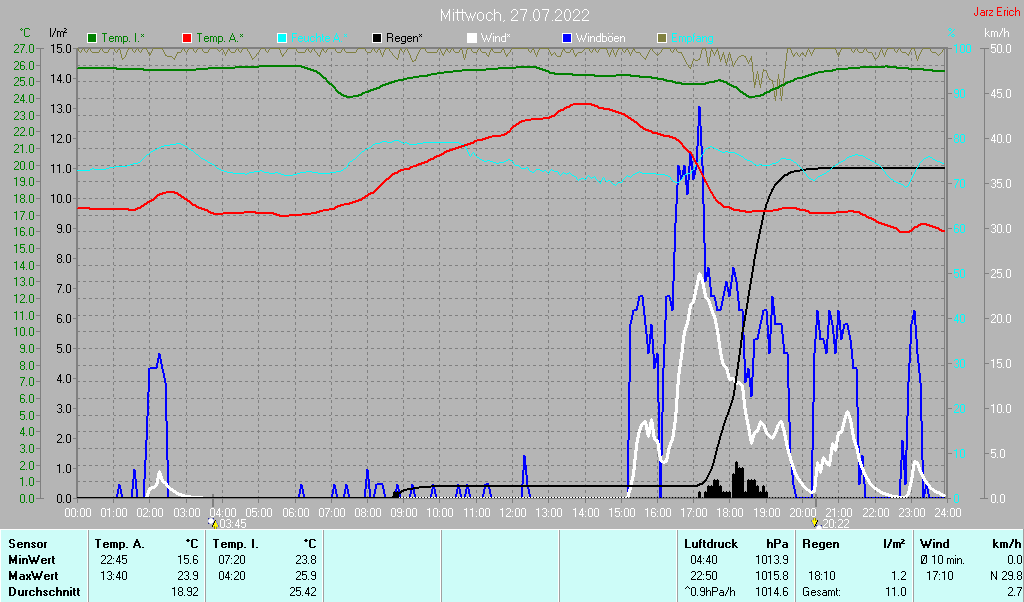The height and width of the screenshot is (602, 1024).
Task: Click the cyan humidity legend square
Action: 282,38
